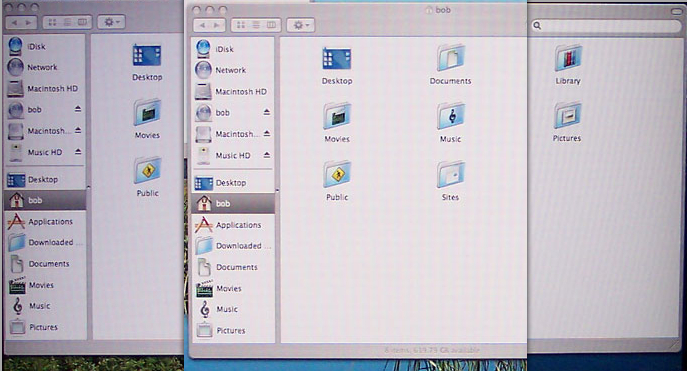The width and height of the screenshot is (687, 371).
Task: Switch front window to list view
Action: point(256,25)
